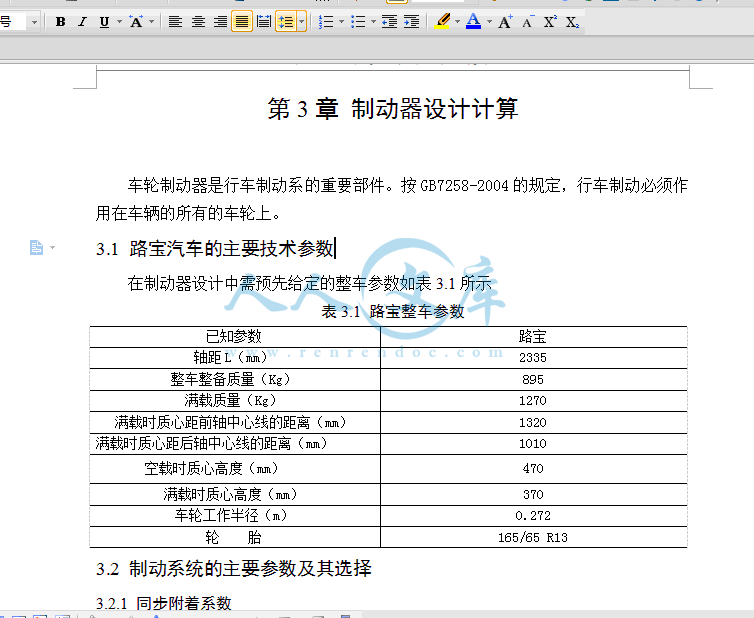Click heading 3.1 路宝汽车的主要技术参数
Image resolution: width=754 pixels, height=618 pixels.
(215, 249)
